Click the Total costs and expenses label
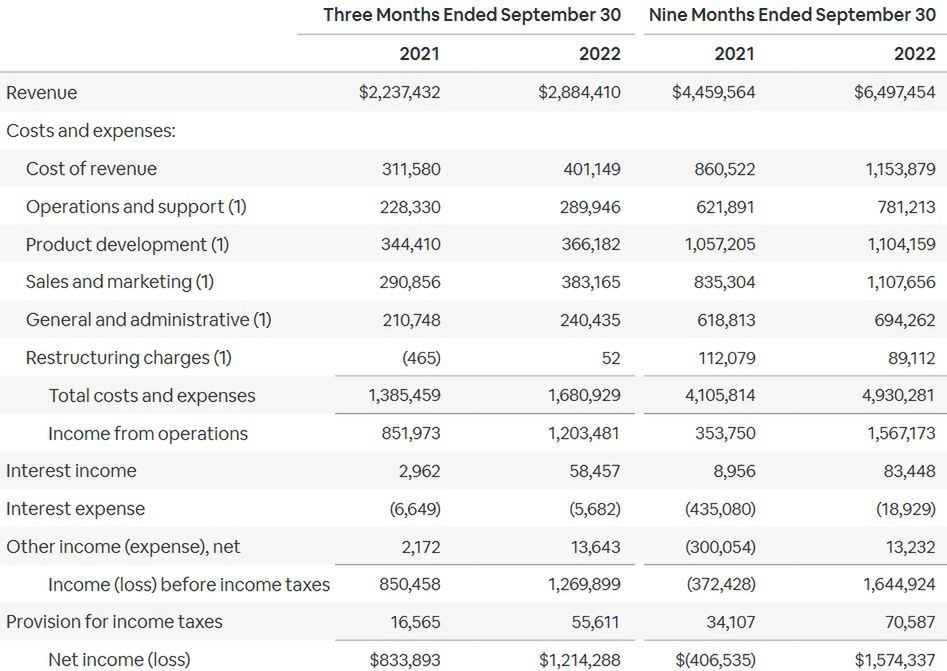Screen dimensions: 947x671 click(x=152, y=395)
